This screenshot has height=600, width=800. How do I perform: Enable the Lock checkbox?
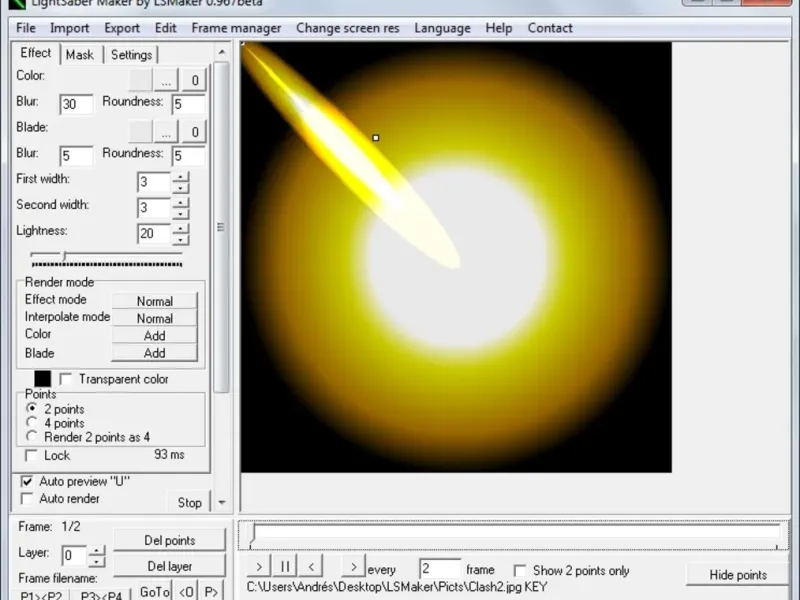pos(31,455)
